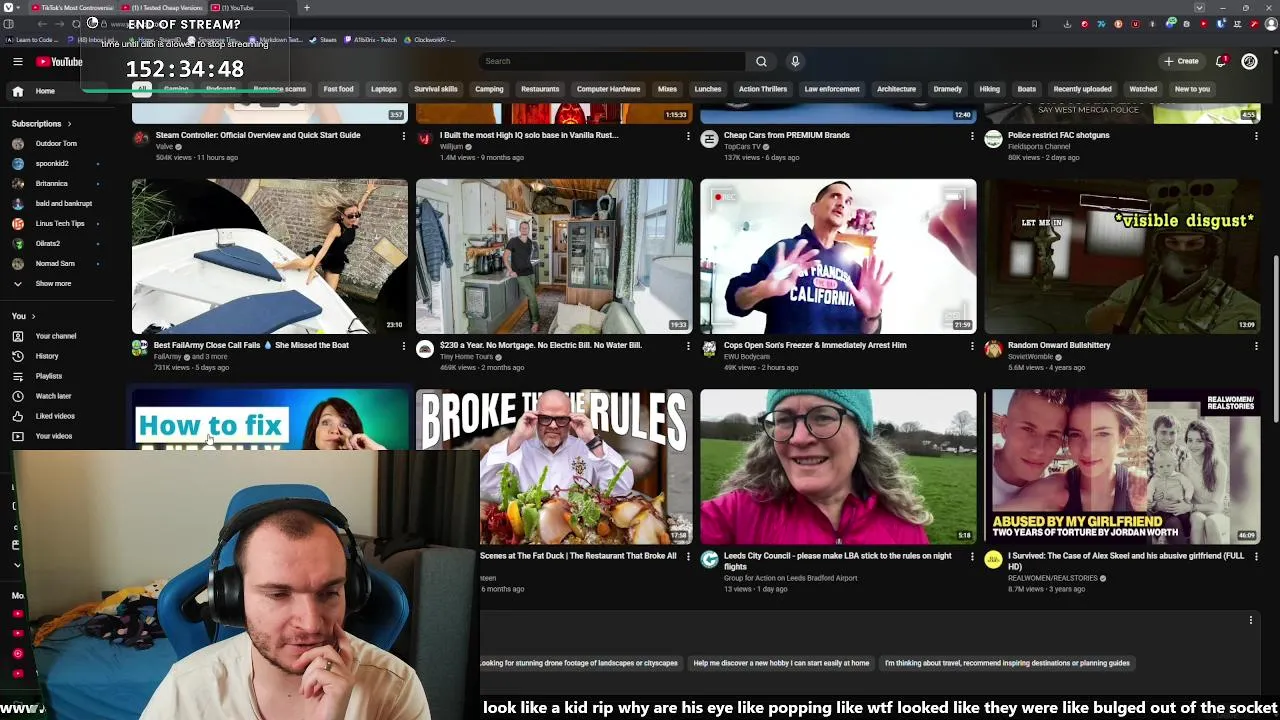Click the YouTube logo
Viewport: 1280px width, 720px height.
click(59, 62)
